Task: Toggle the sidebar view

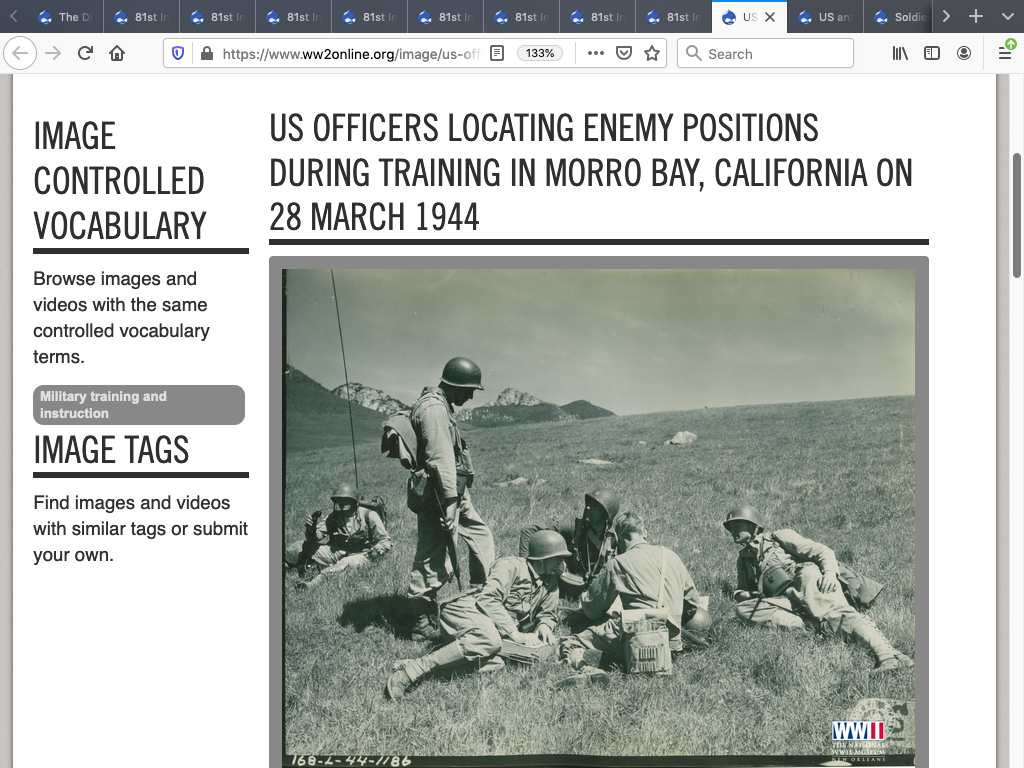Action: tap(932, 54)
